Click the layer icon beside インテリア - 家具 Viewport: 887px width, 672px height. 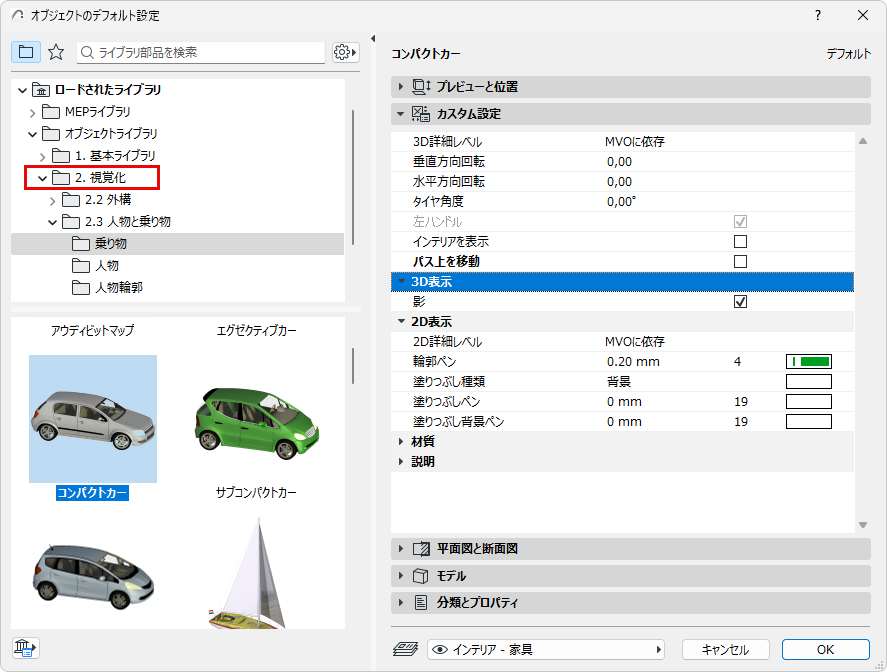[x=405, y=649]
